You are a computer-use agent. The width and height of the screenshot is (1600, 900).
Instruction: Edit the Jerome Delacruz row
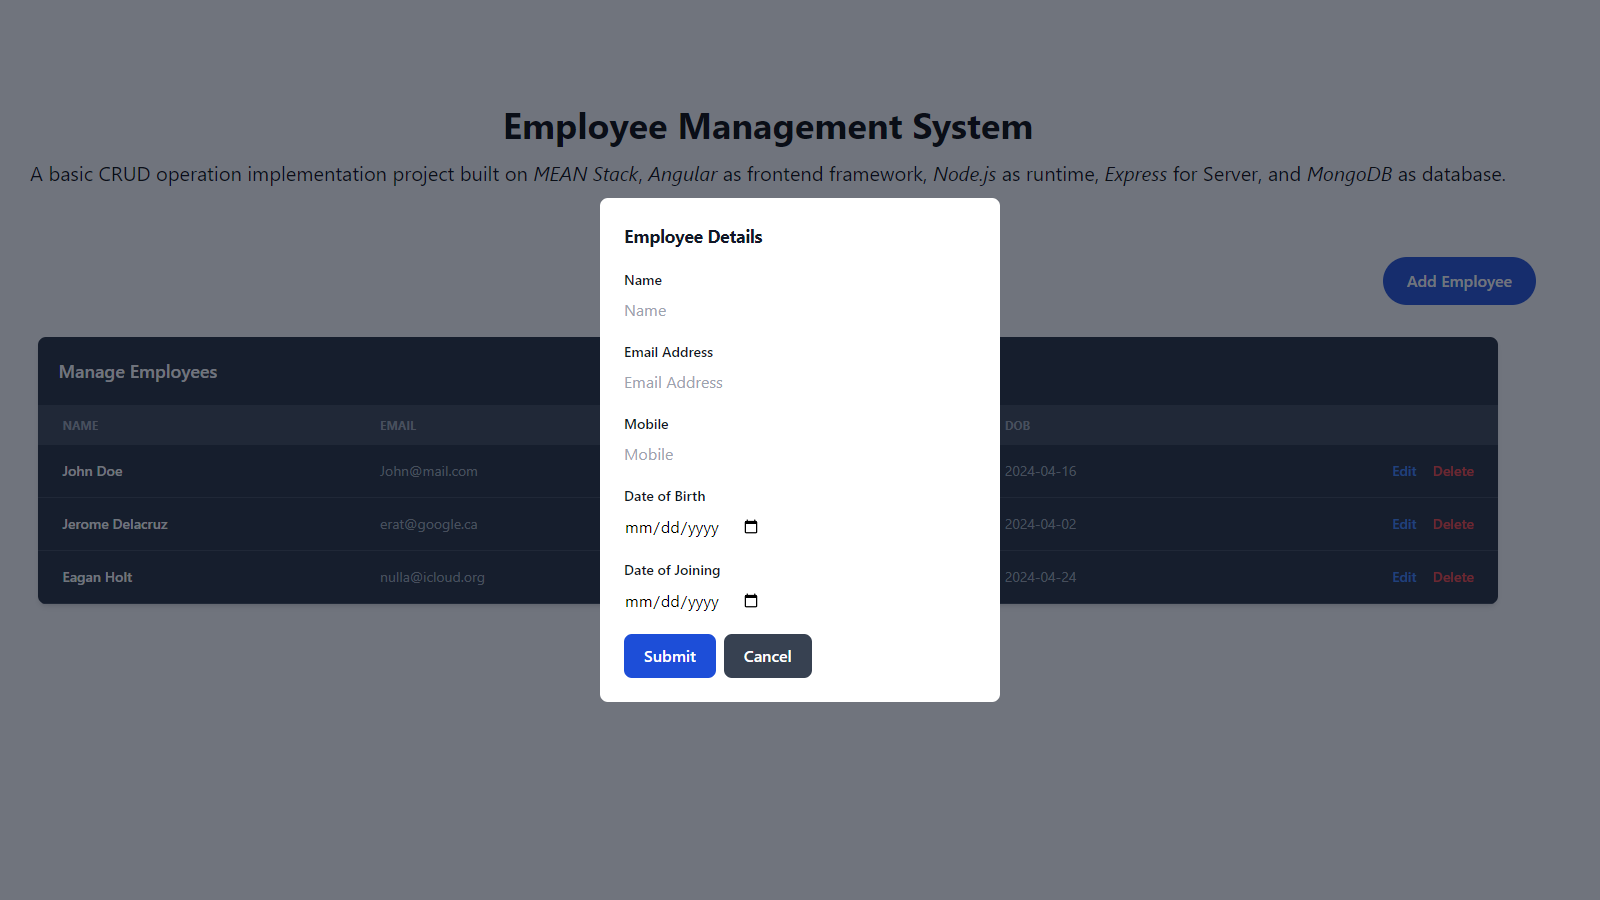tap(1404, 524)
